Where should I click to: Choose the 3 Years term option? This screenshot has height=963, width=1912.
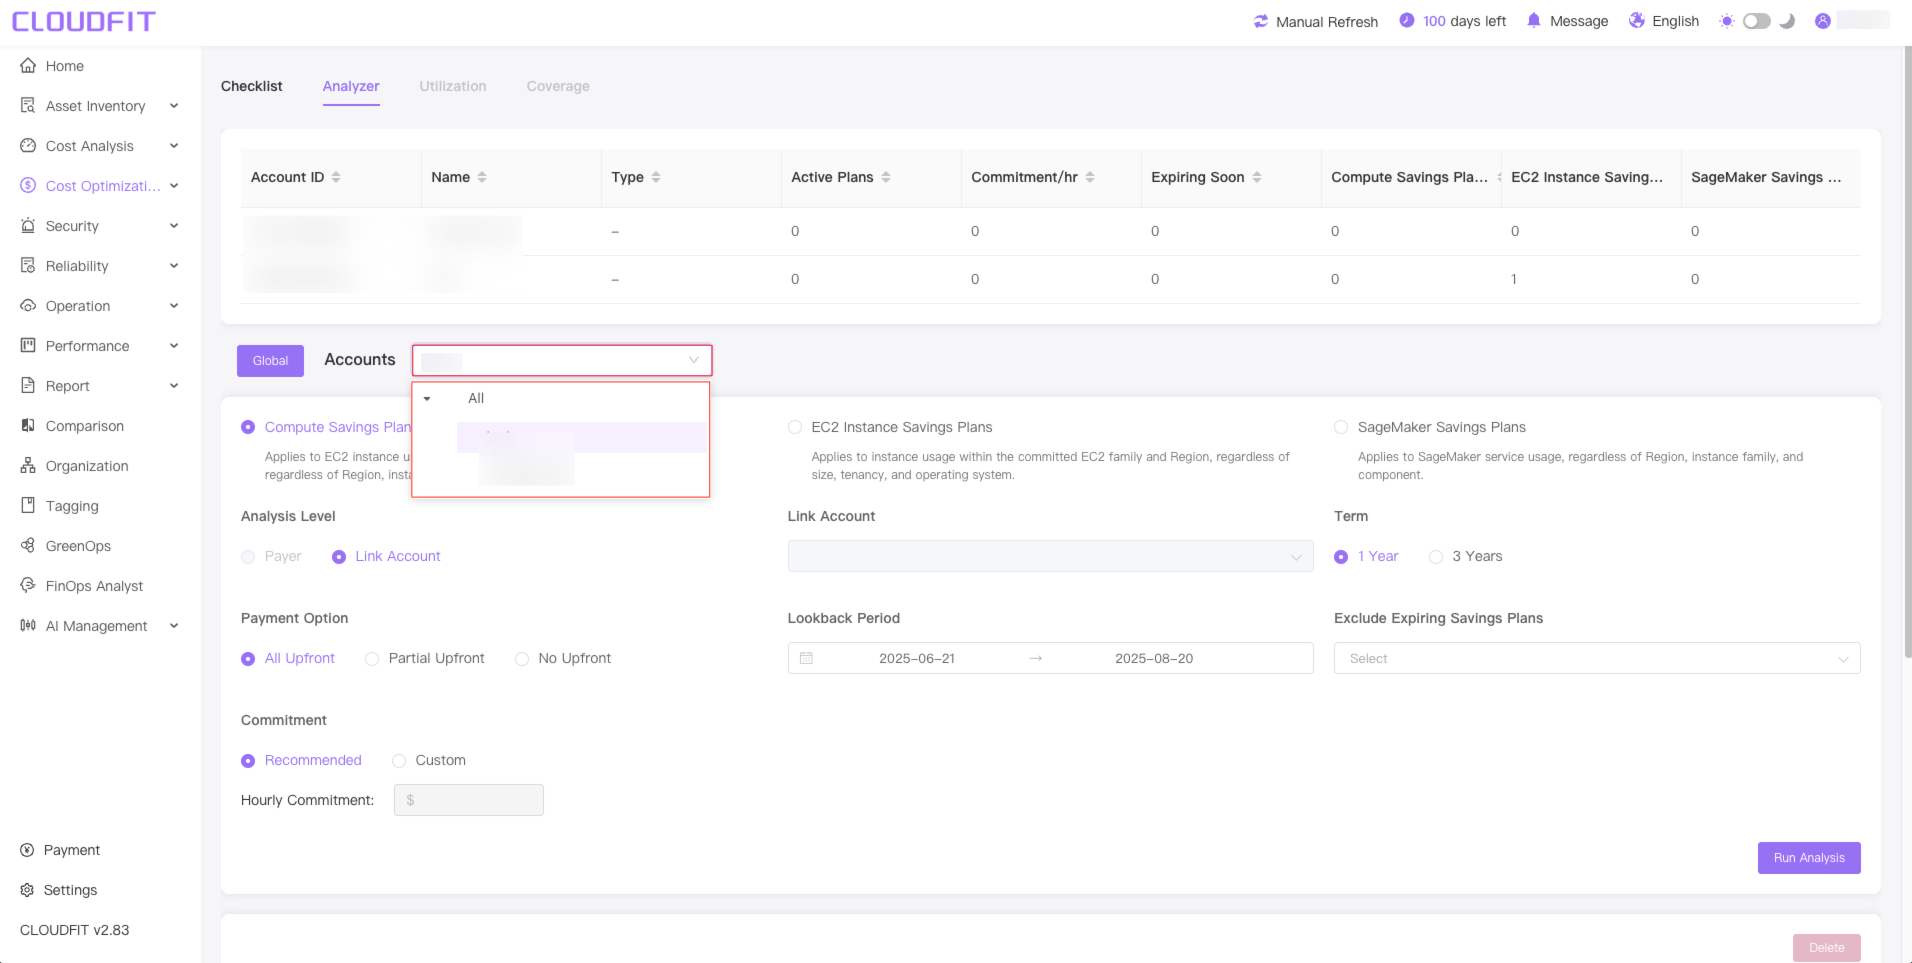[1436, 557]
